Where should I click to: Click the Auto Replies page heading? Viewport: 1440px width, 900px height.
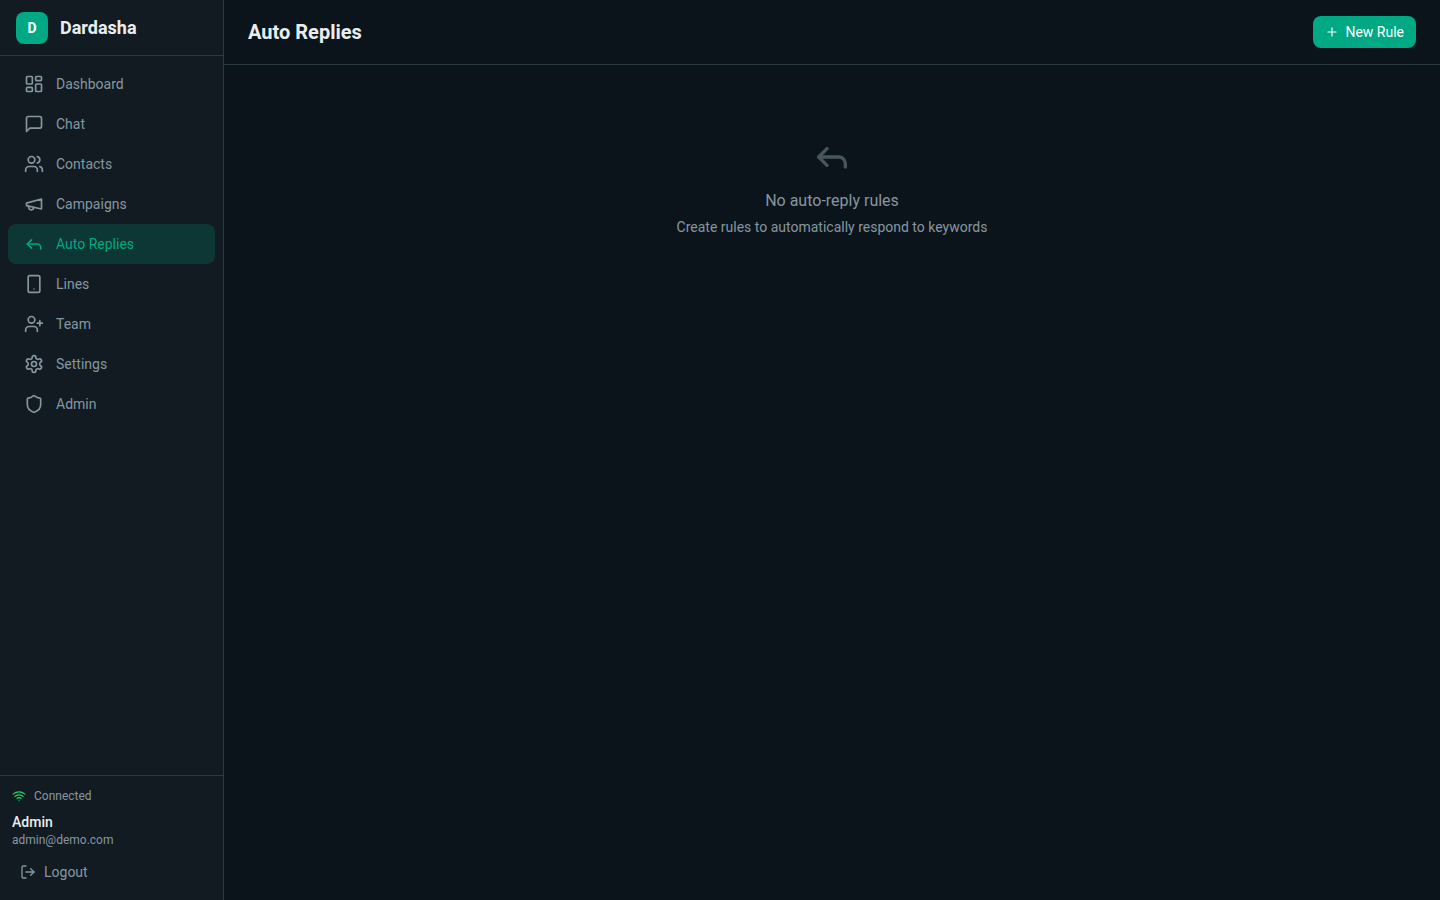pyautogui.click(x=305, y=32)
